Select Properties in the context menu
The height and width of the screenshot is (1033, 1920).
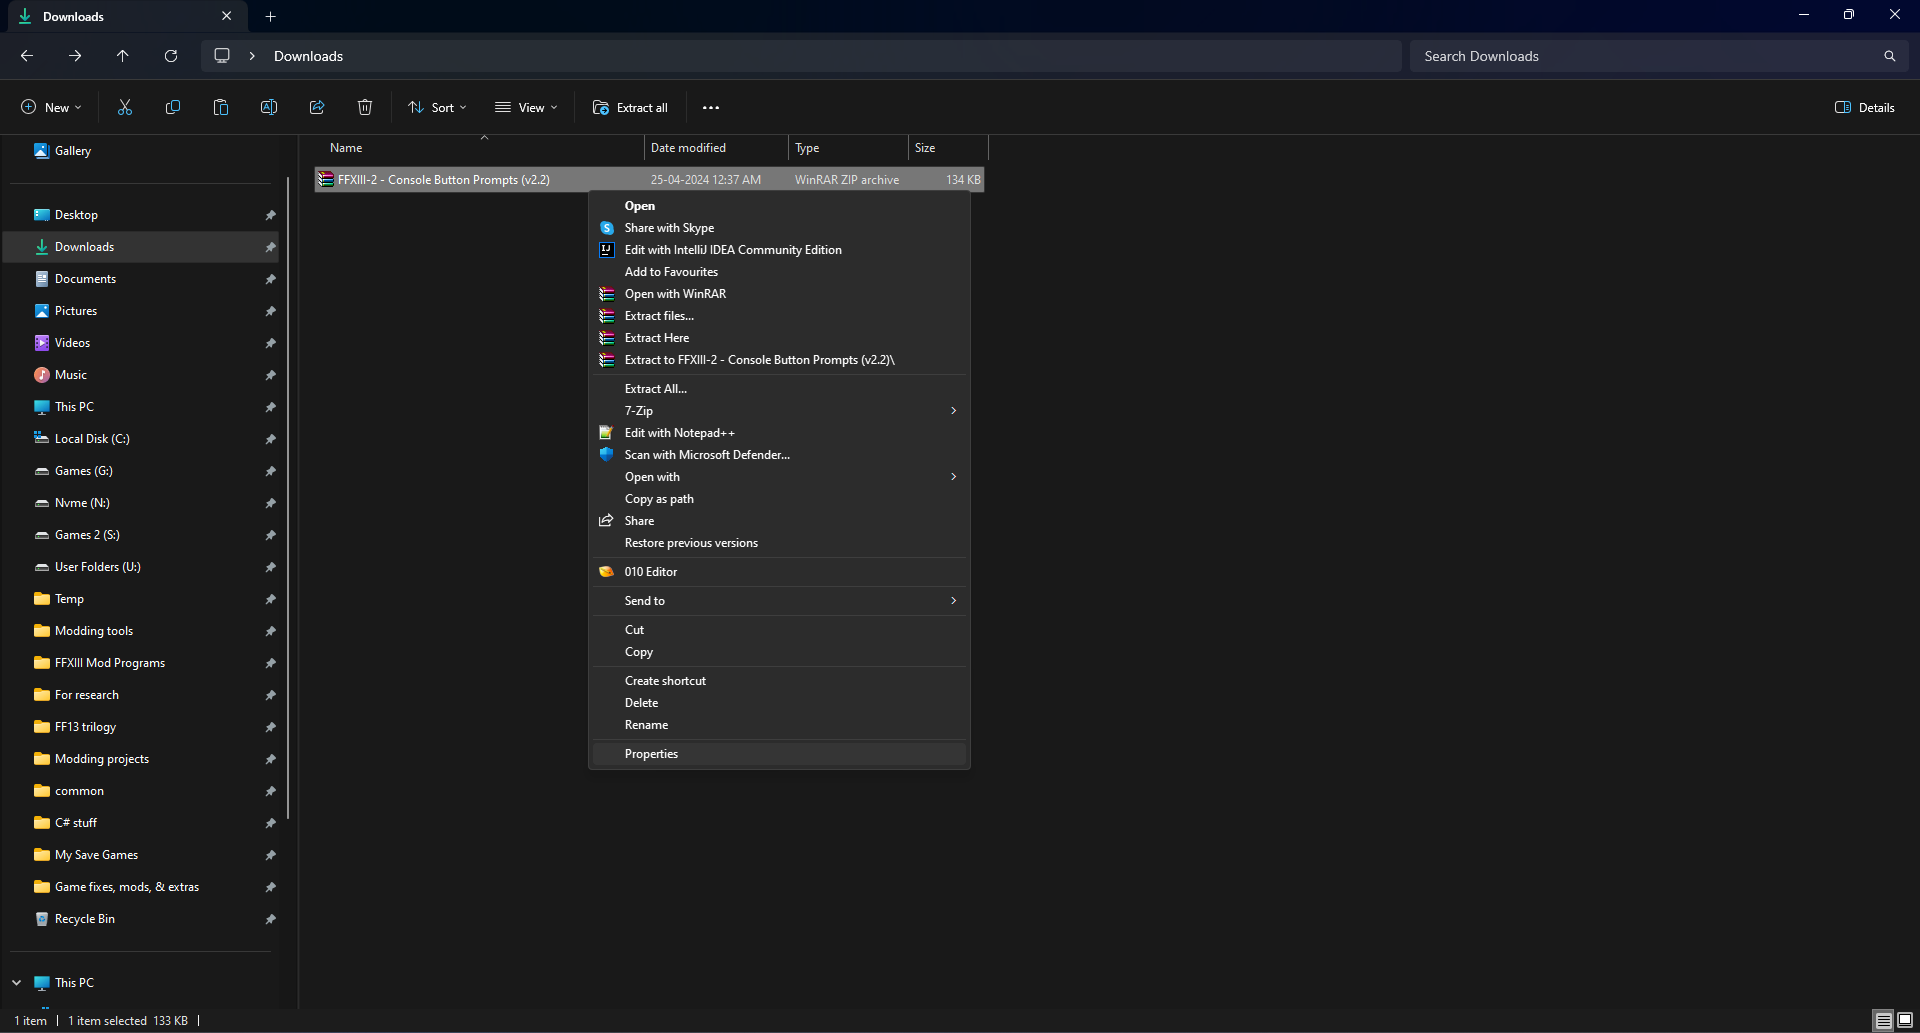651,754
